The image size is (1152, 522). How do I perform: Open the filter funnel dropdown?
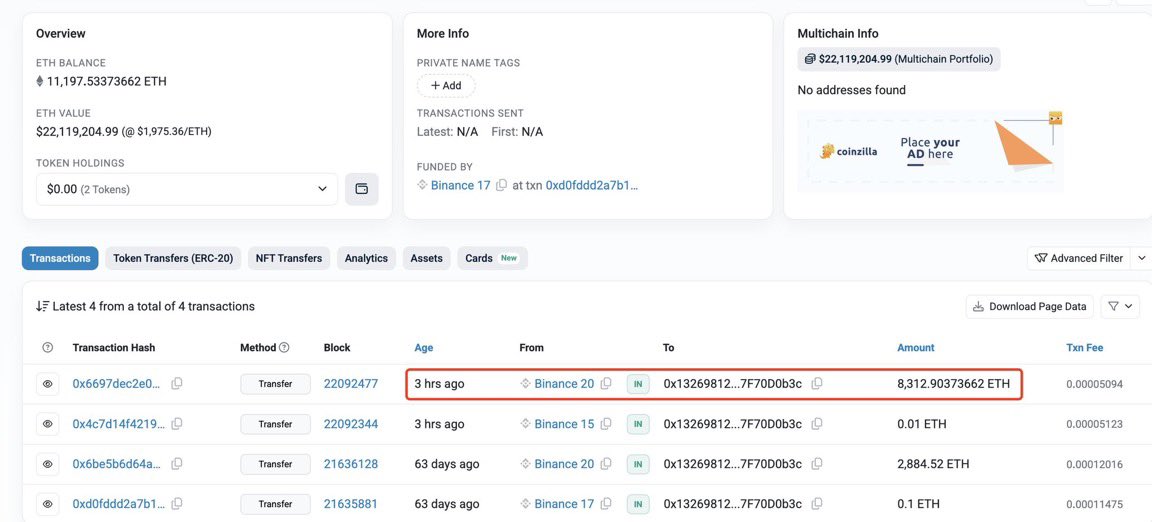click(1120, 307)
